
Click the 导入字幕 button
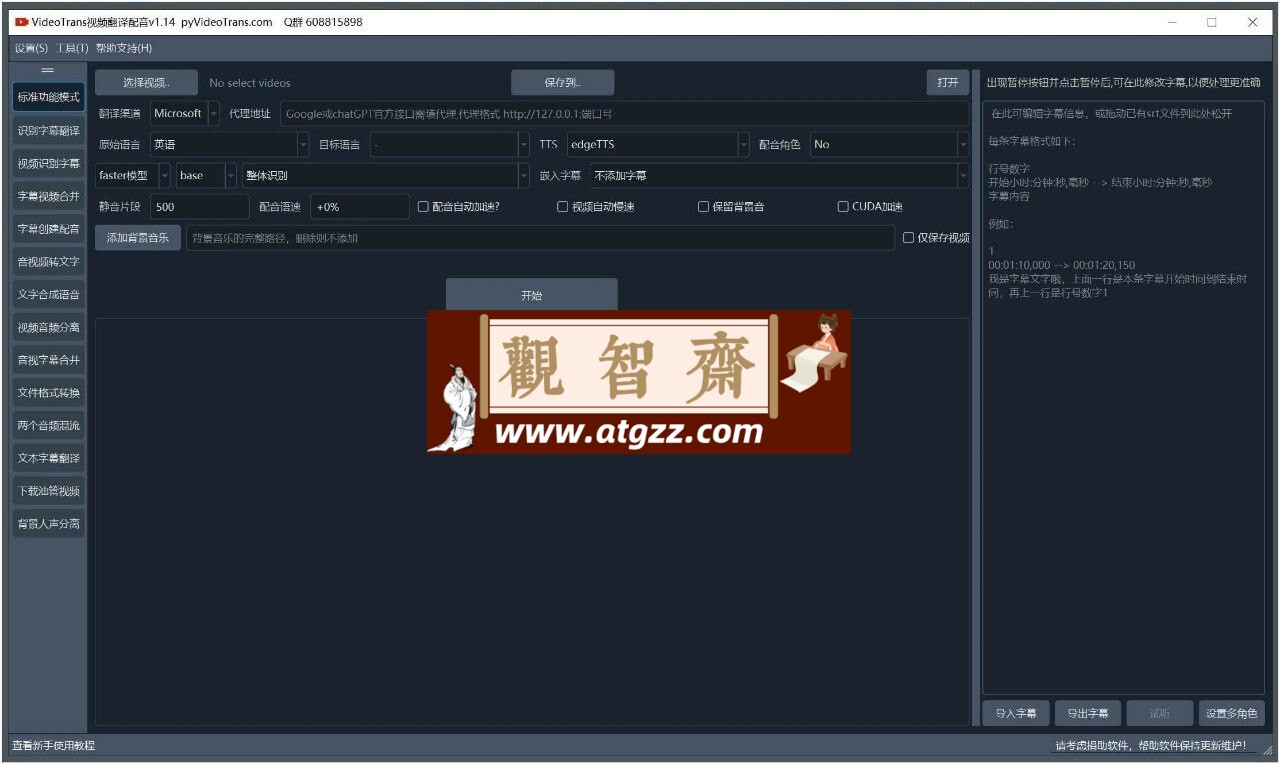[x=1016, y=713]
